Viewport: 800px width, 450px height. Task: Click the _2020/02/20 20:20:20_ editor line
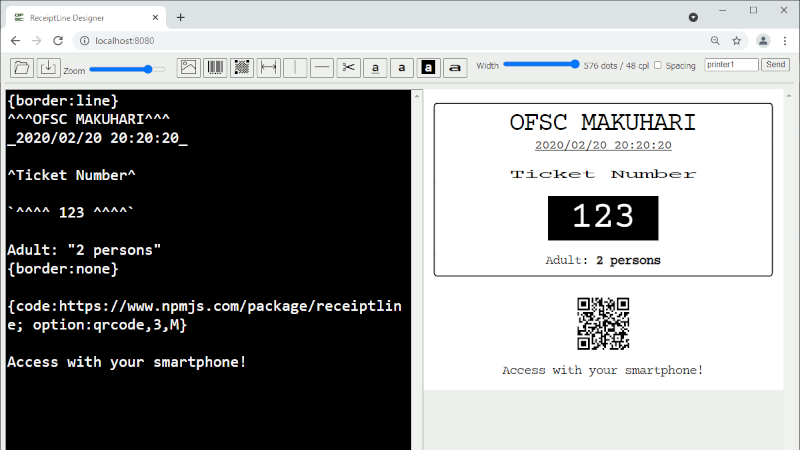coord(97,138)
